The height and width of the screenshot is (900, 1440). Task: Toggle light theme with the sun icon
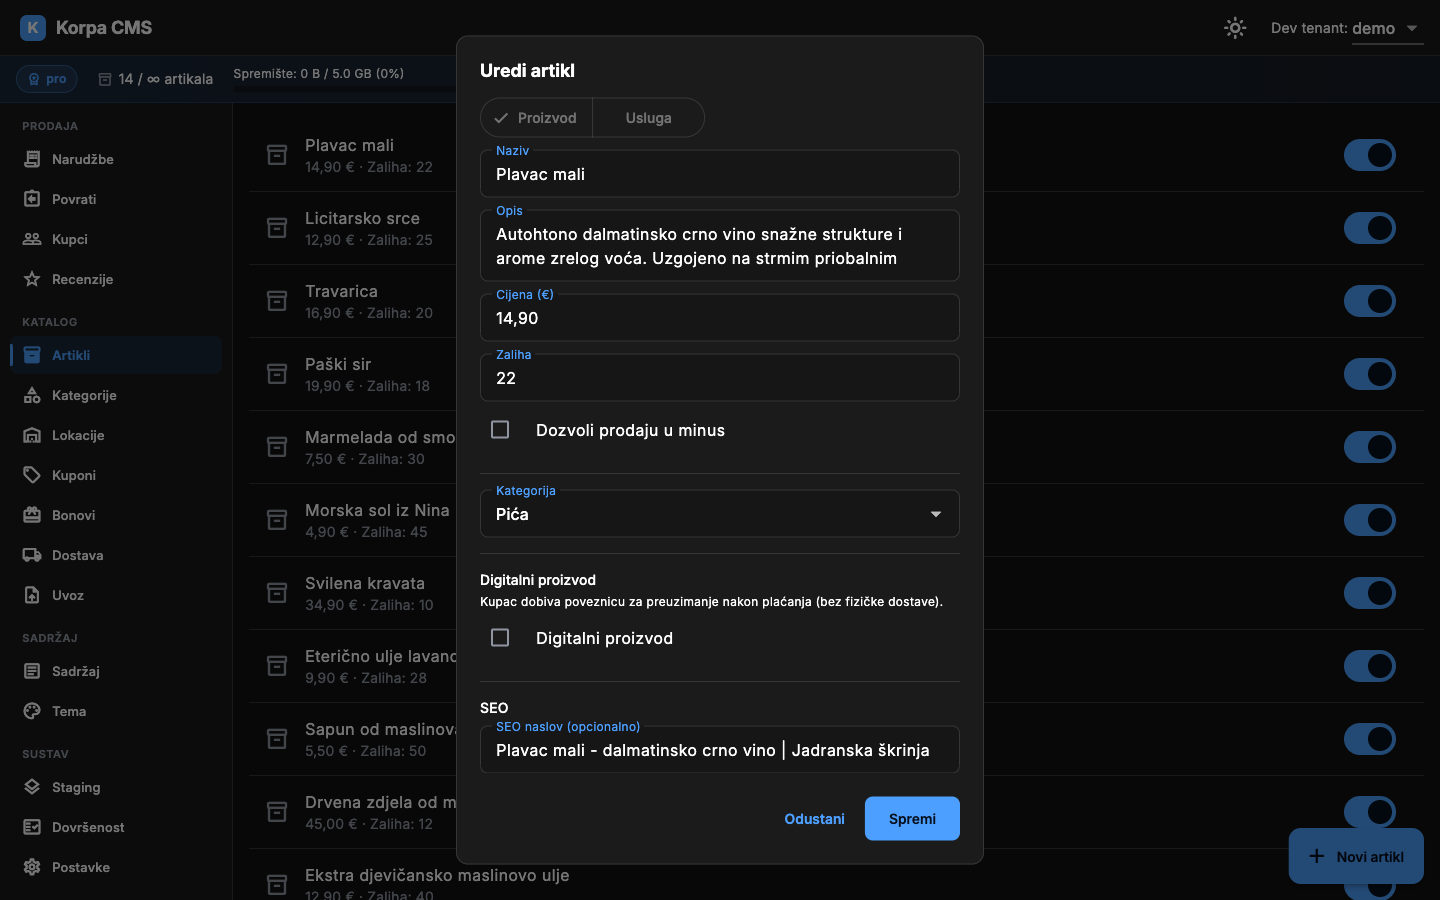point(1235,28)
